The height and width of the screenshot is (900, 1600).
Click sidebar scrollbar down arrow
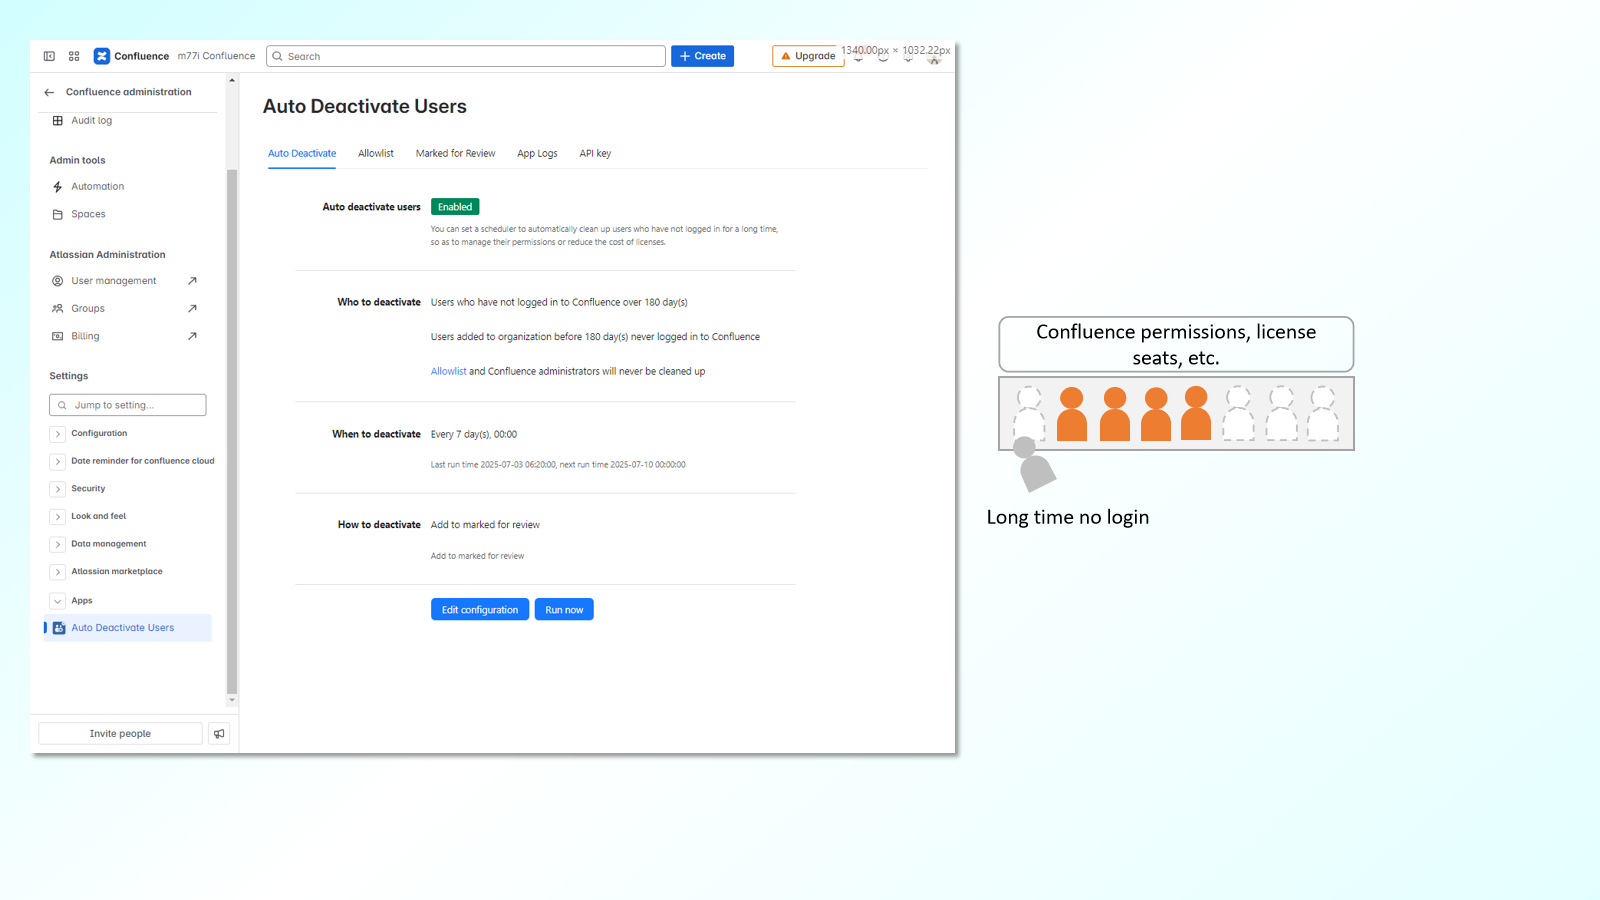click(x=232, y=700)
